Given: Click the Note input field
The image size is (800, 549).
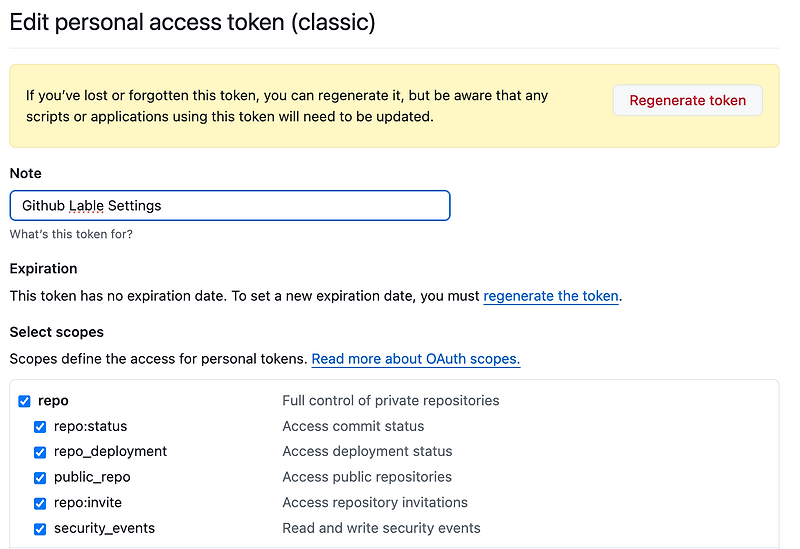Looking at the screenshot, I should (x=230, y=206).
